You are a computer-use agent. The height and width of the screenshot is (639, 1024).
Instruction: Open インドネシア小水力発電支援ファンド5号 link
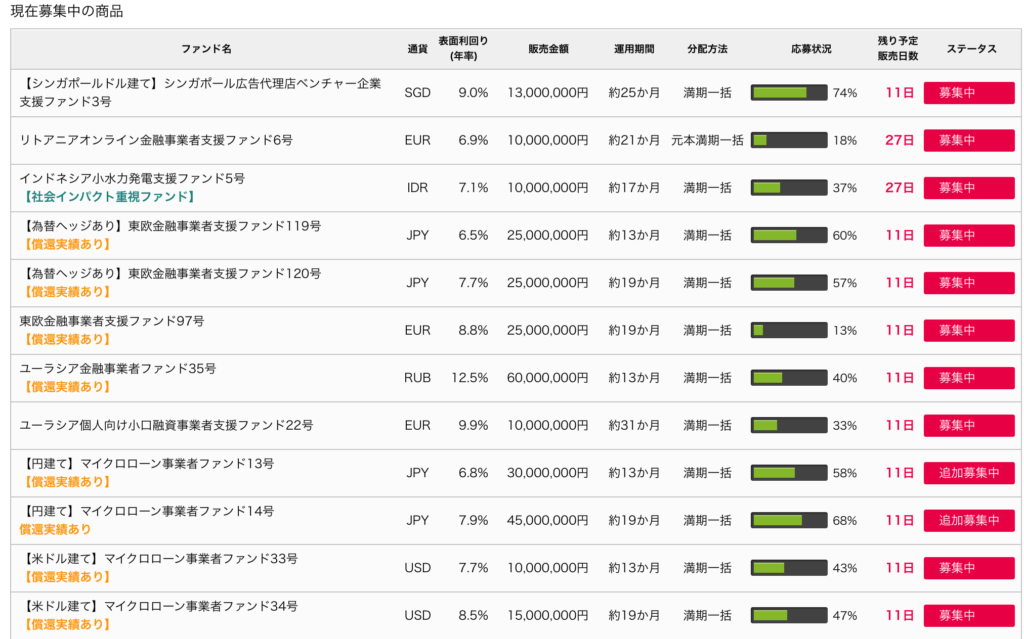click(132, 178)
